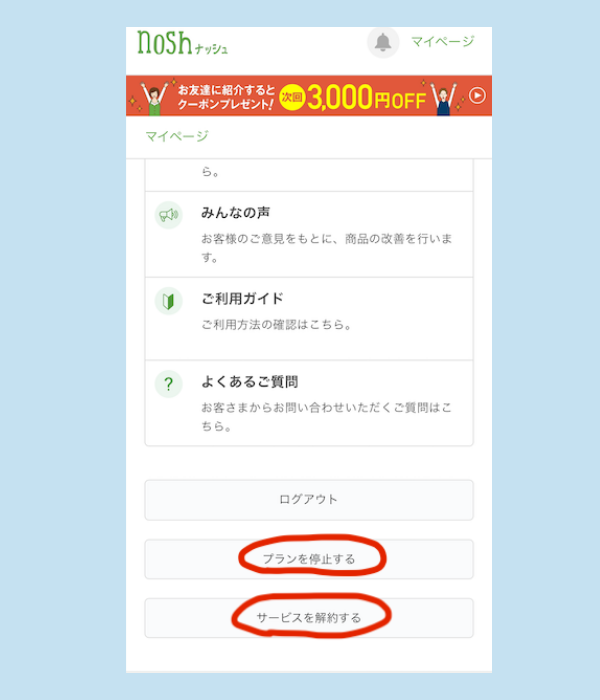Viewport: 600px width, 700px height.
Task: Click the ログアウト button
Action: [x=309, y=500]
